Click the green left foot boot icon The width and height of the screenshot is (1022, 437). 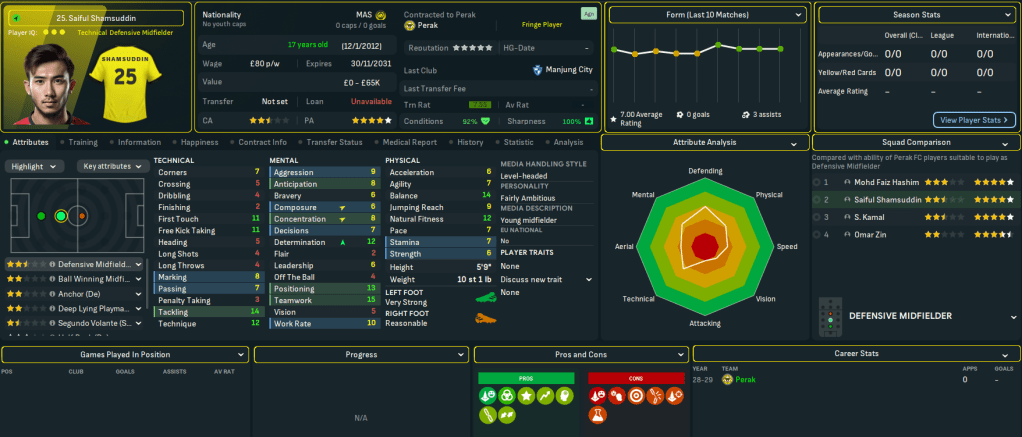pyautogui.click(x=483, y=296)
